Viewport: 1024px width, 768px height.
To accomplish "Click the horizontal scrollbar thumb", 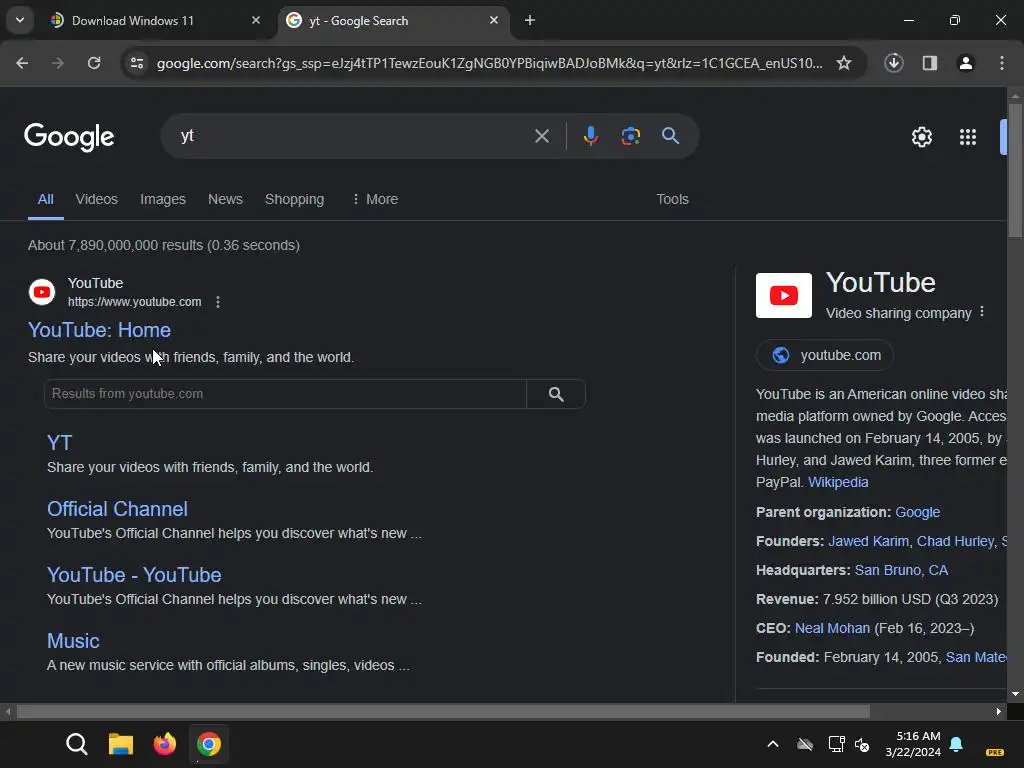I will [x=443, y=711].
